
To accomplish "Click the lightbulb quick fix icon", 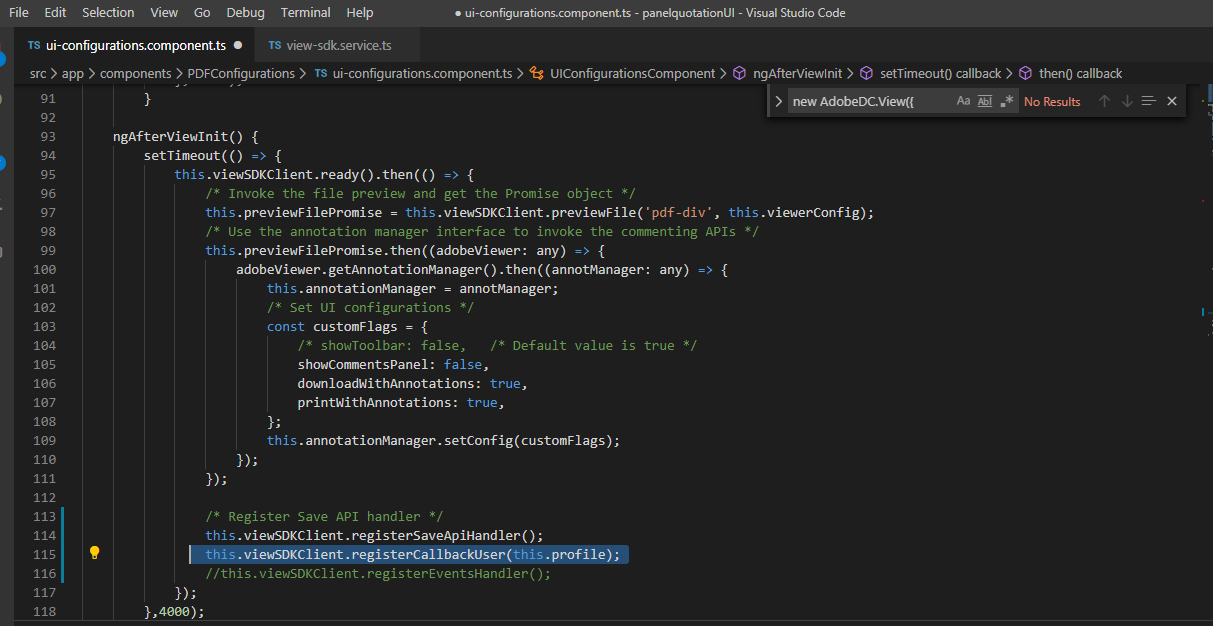I will point(94,551).
